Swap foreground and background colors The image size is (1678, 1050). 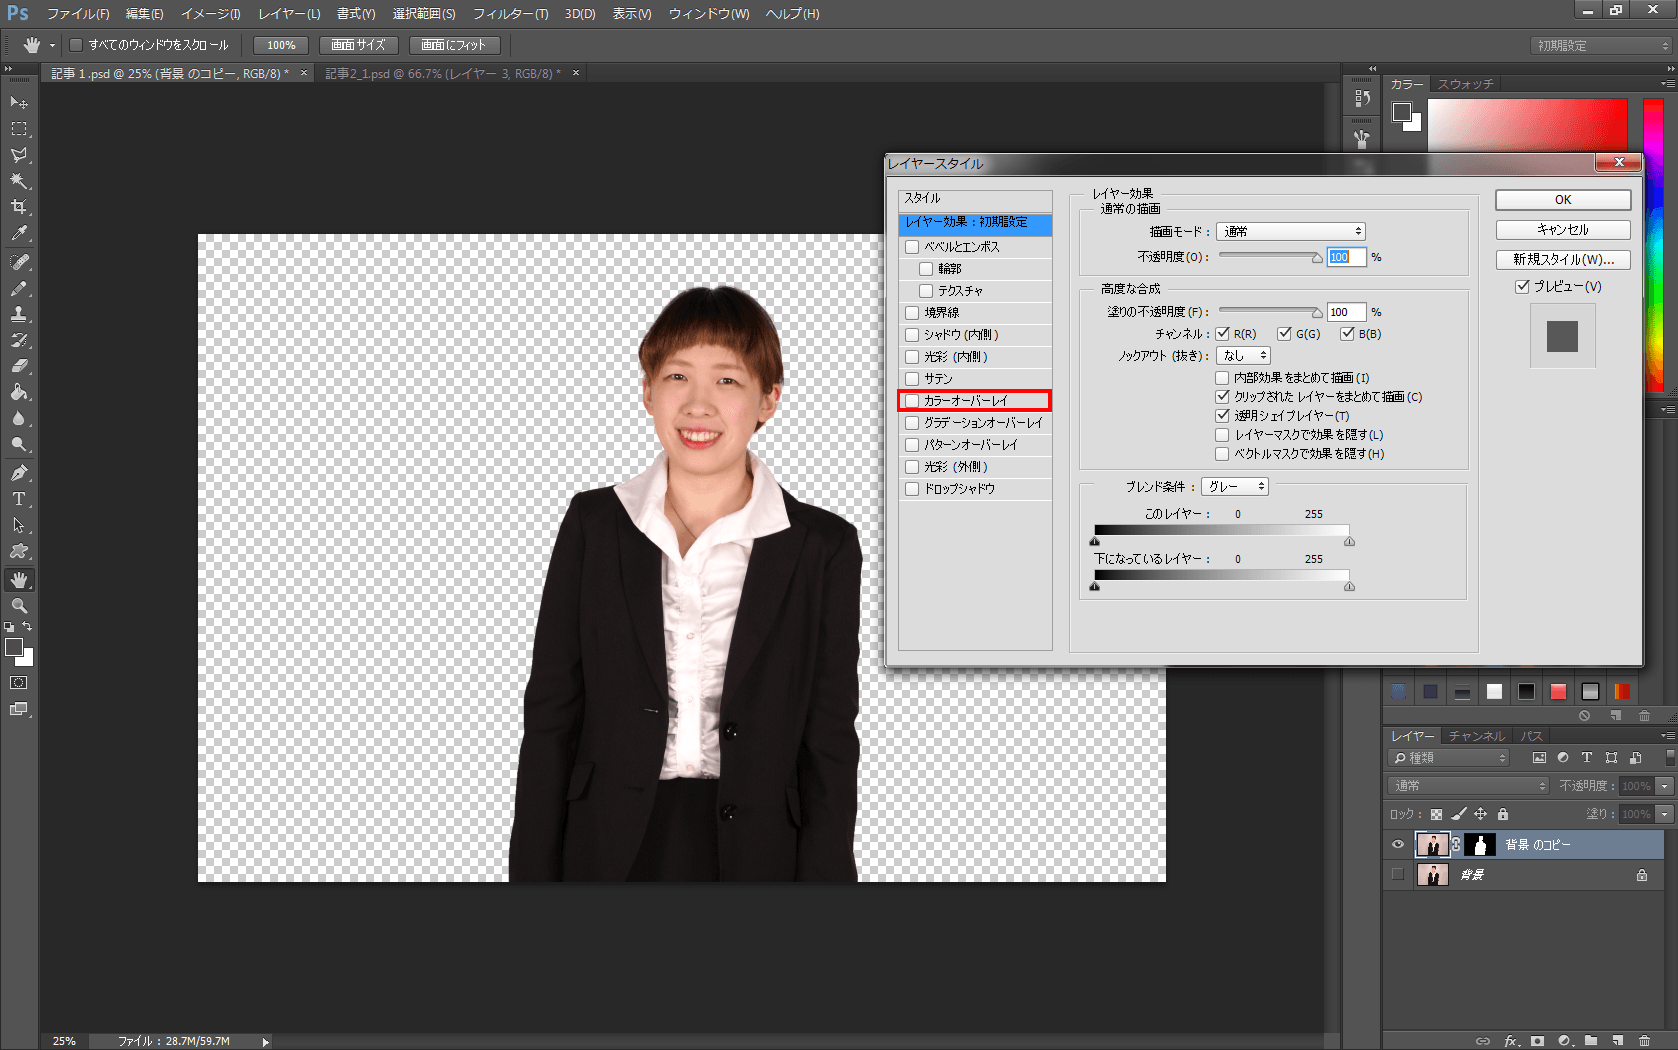(28, 627)
